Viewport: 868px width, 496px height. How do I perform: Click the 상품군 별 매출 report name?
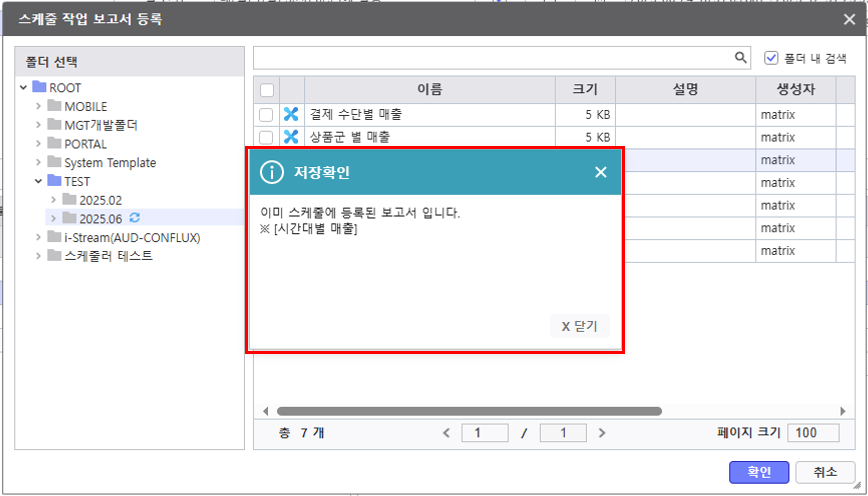(350, 137)
